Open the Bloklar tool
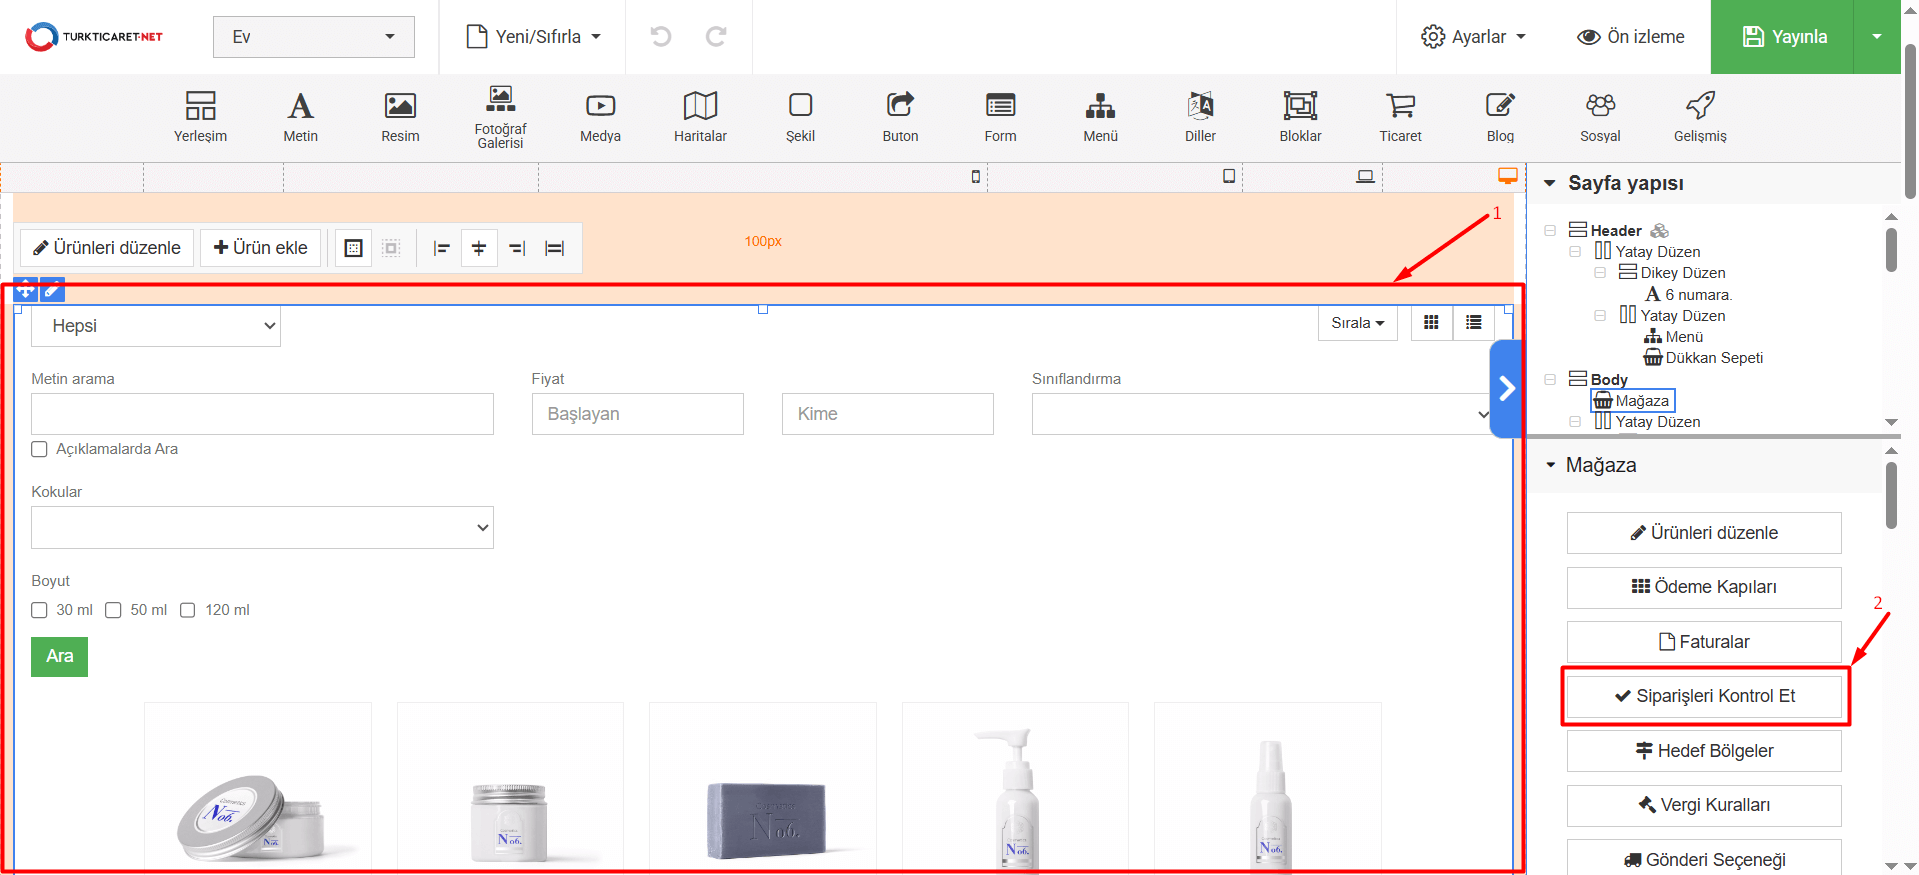Image resolution: width=1919 pixels, height=875 pixels. (1300, 116)
